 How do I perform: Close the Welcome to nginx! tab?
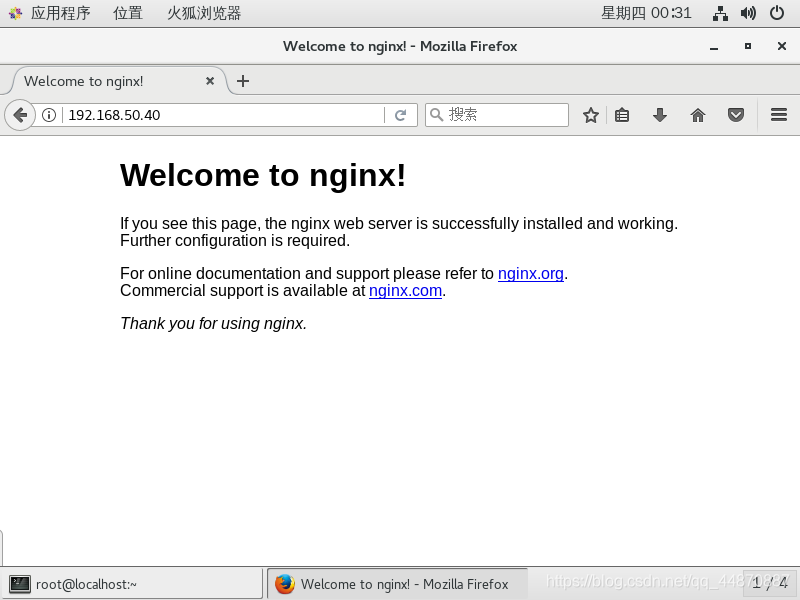coord(210,81)
